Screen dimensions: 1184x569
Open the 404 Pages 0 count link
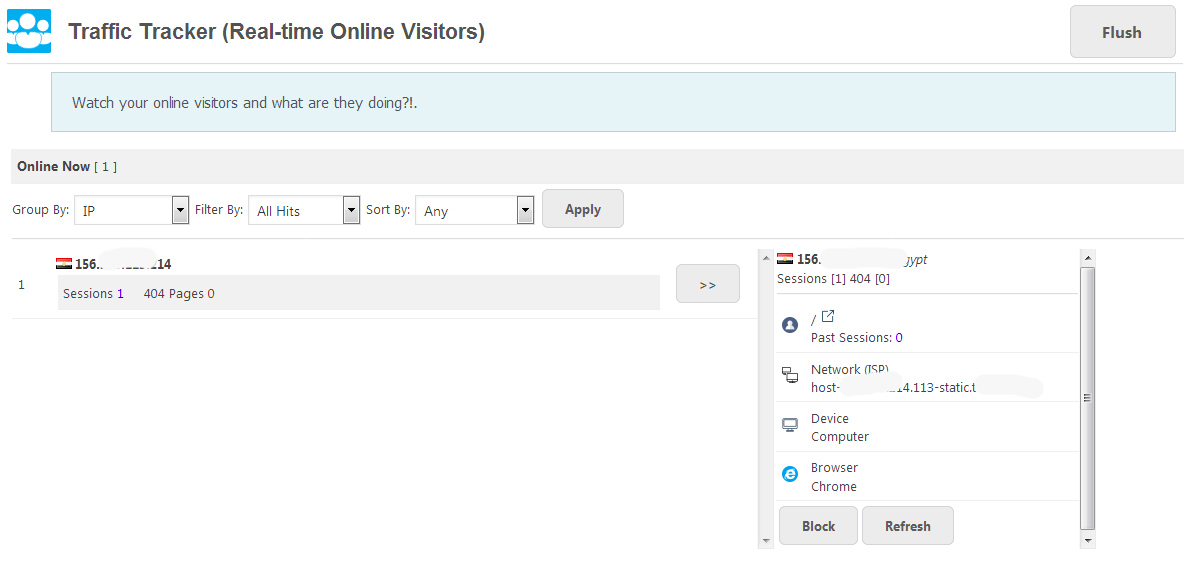coord(211,294)
